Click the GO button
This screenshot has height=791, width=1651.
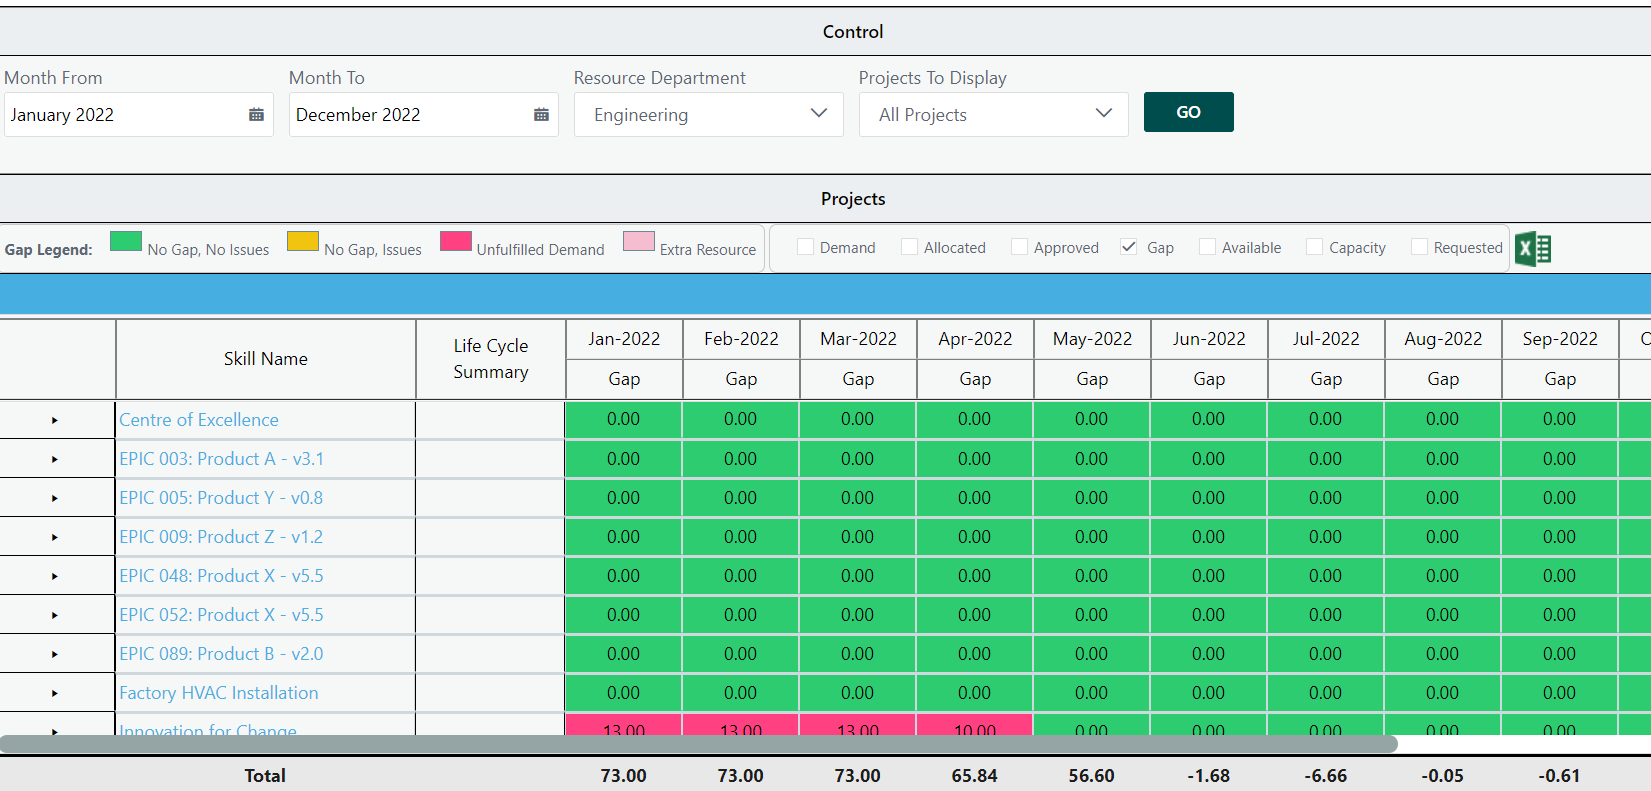click(1189, 112)
